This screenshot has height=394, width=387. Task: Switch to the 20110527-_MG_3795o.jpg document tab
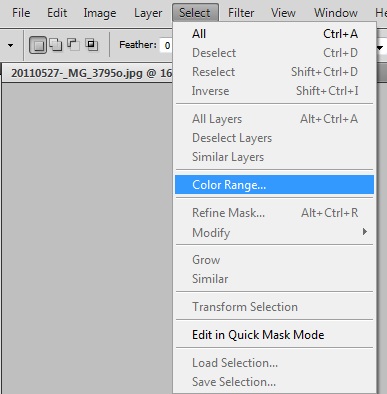click(88, 73)
